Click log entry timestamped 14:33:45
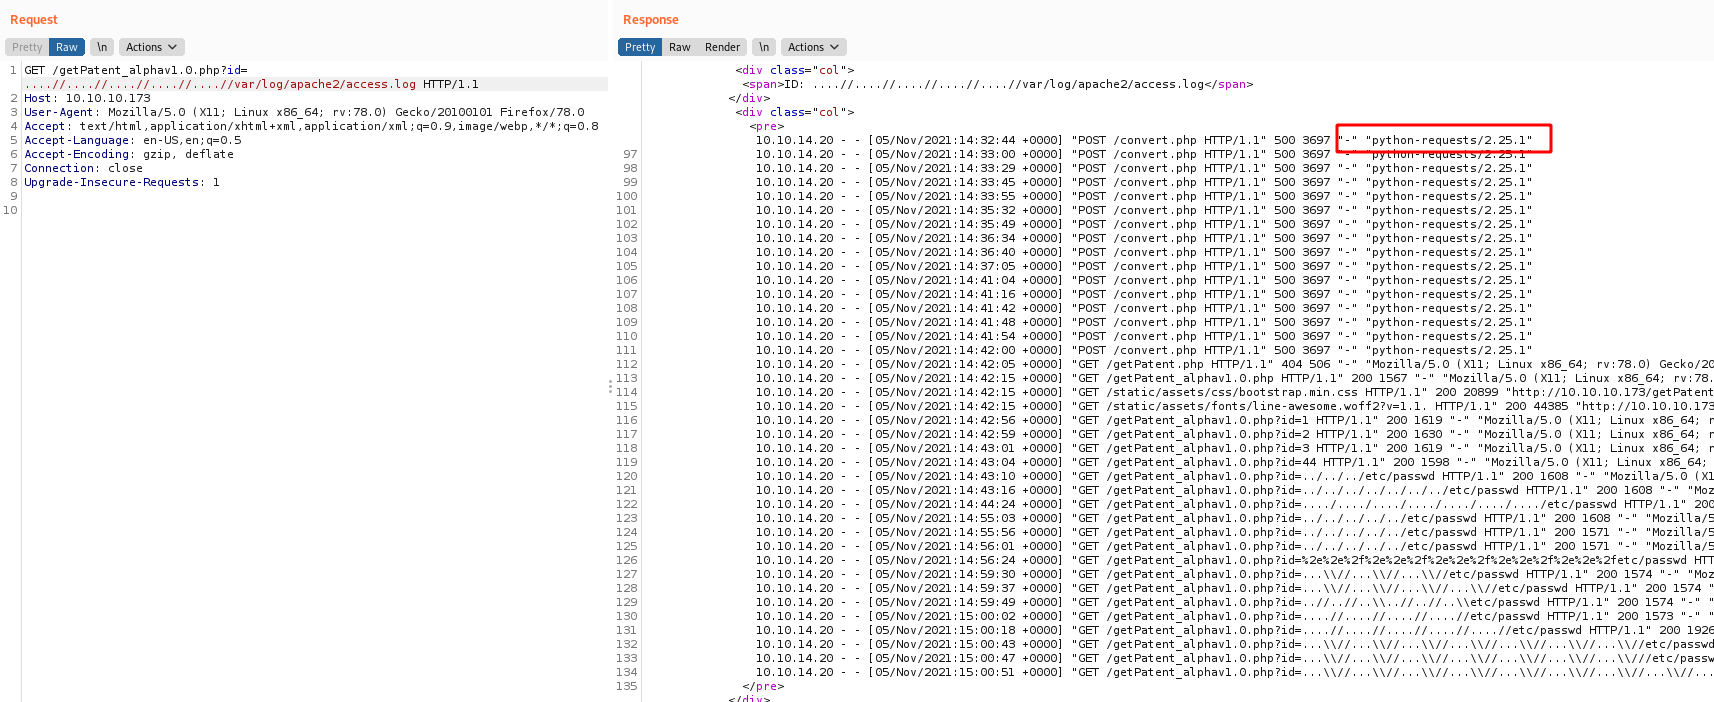 [1143, 182]
